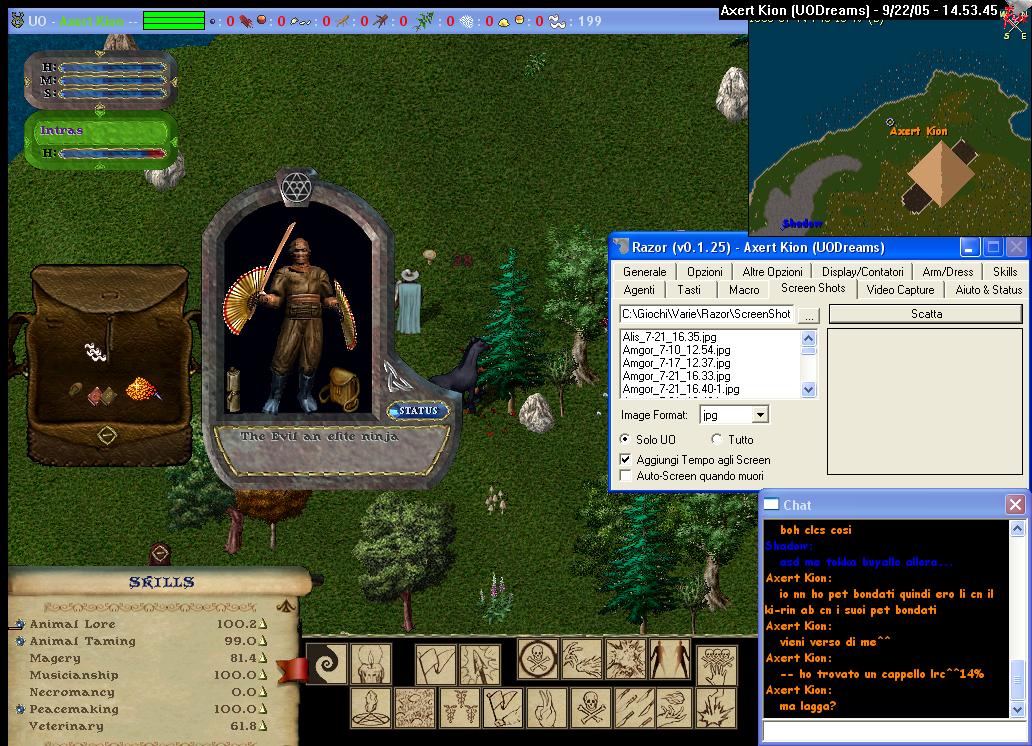This screenshot has height=746, width=1032.
Task: Click the browse folder ellipsis button
Action: click(x=809, y=315)
